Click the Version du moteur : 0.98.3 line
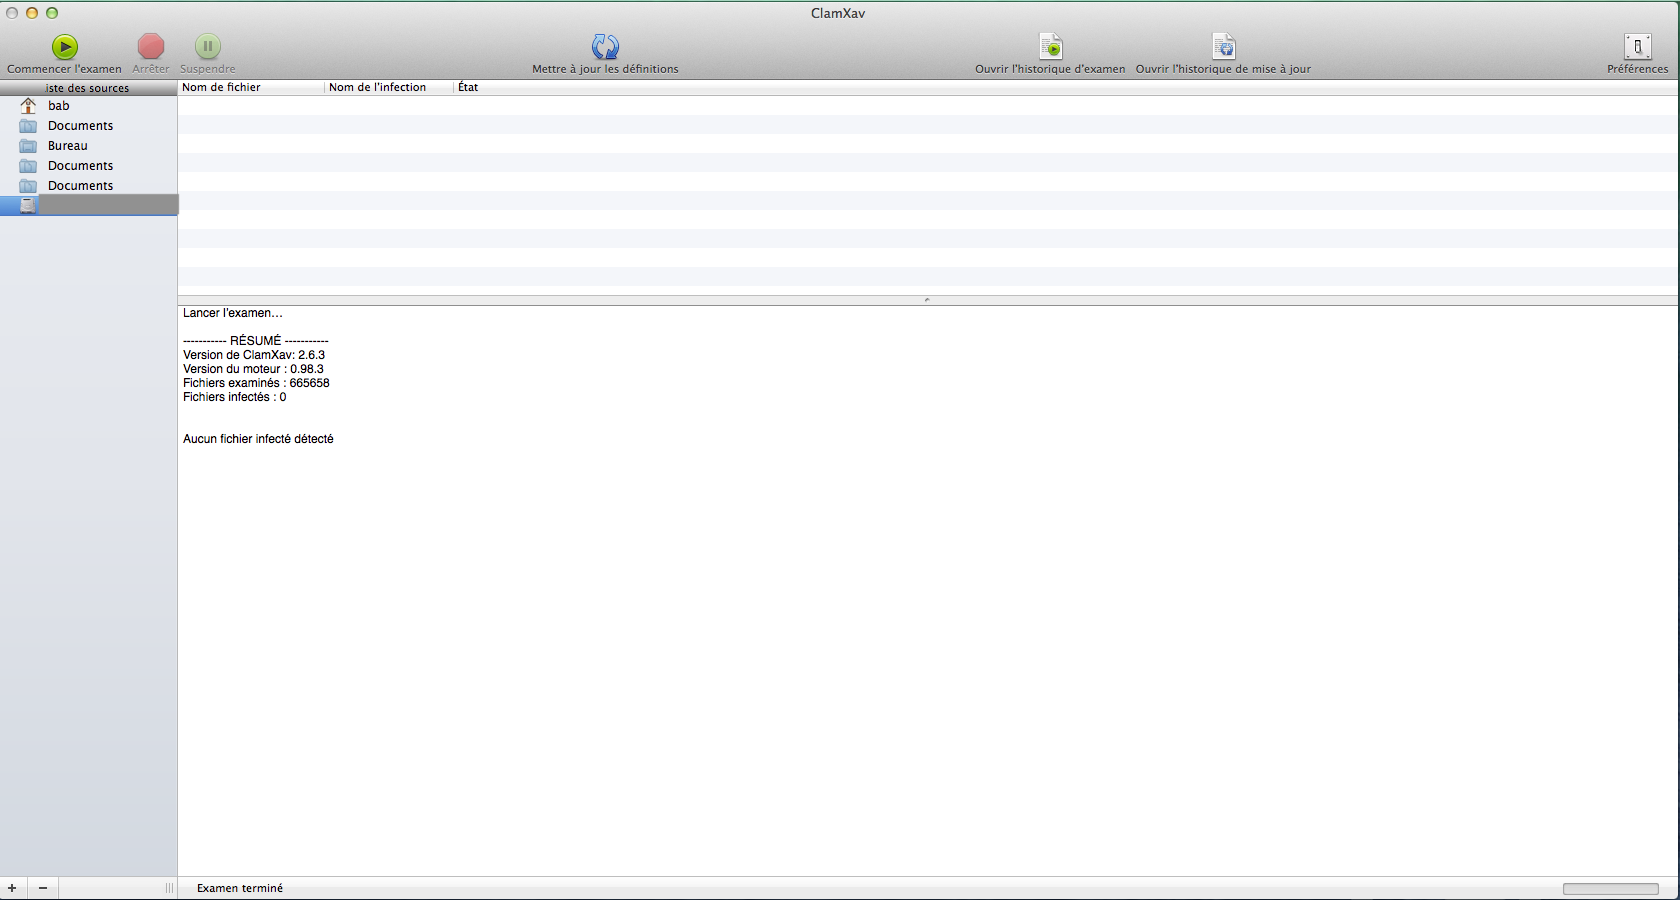The width and height of the screenshot is (1680, 900). click(253, 369)
